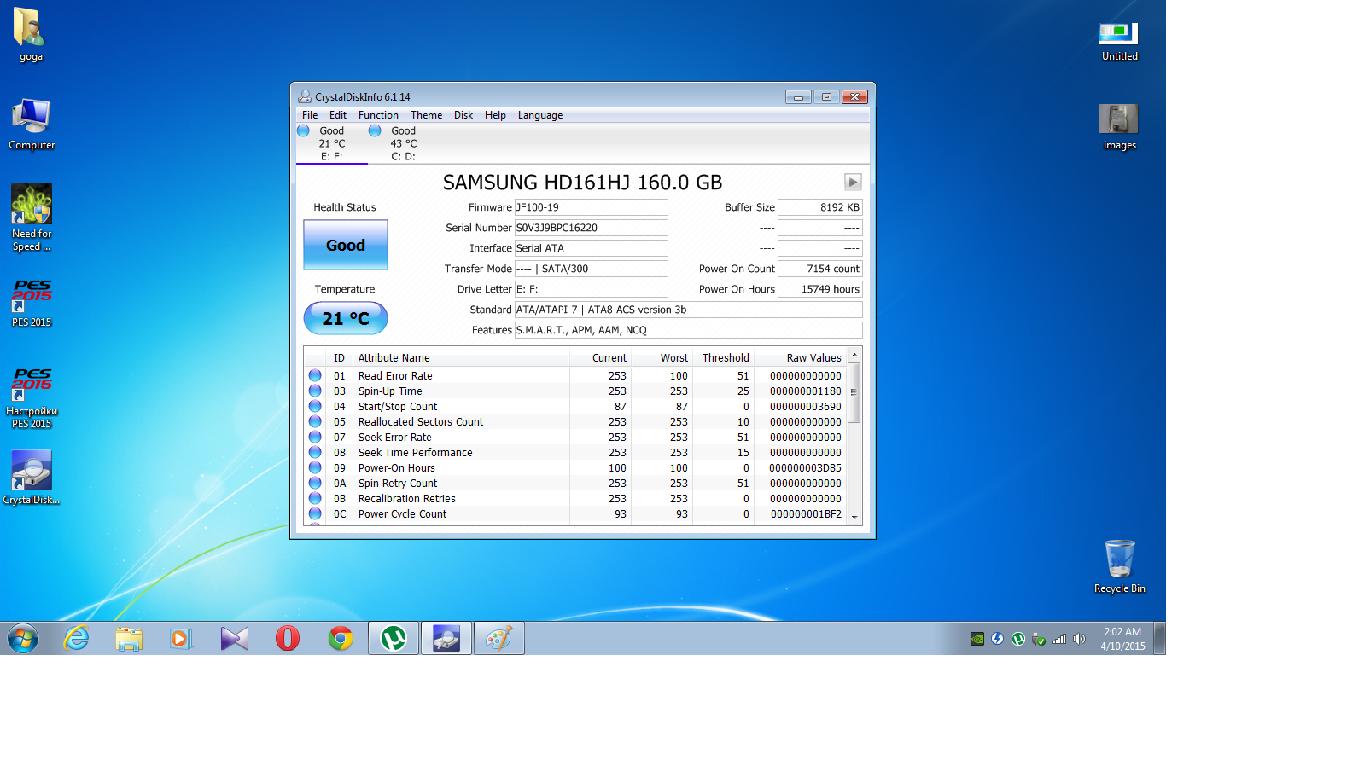The height and width of the screenshot is (768, 1366).
Task: Open Opera browser from the taskbar
Action: click(x=288, y=638)
